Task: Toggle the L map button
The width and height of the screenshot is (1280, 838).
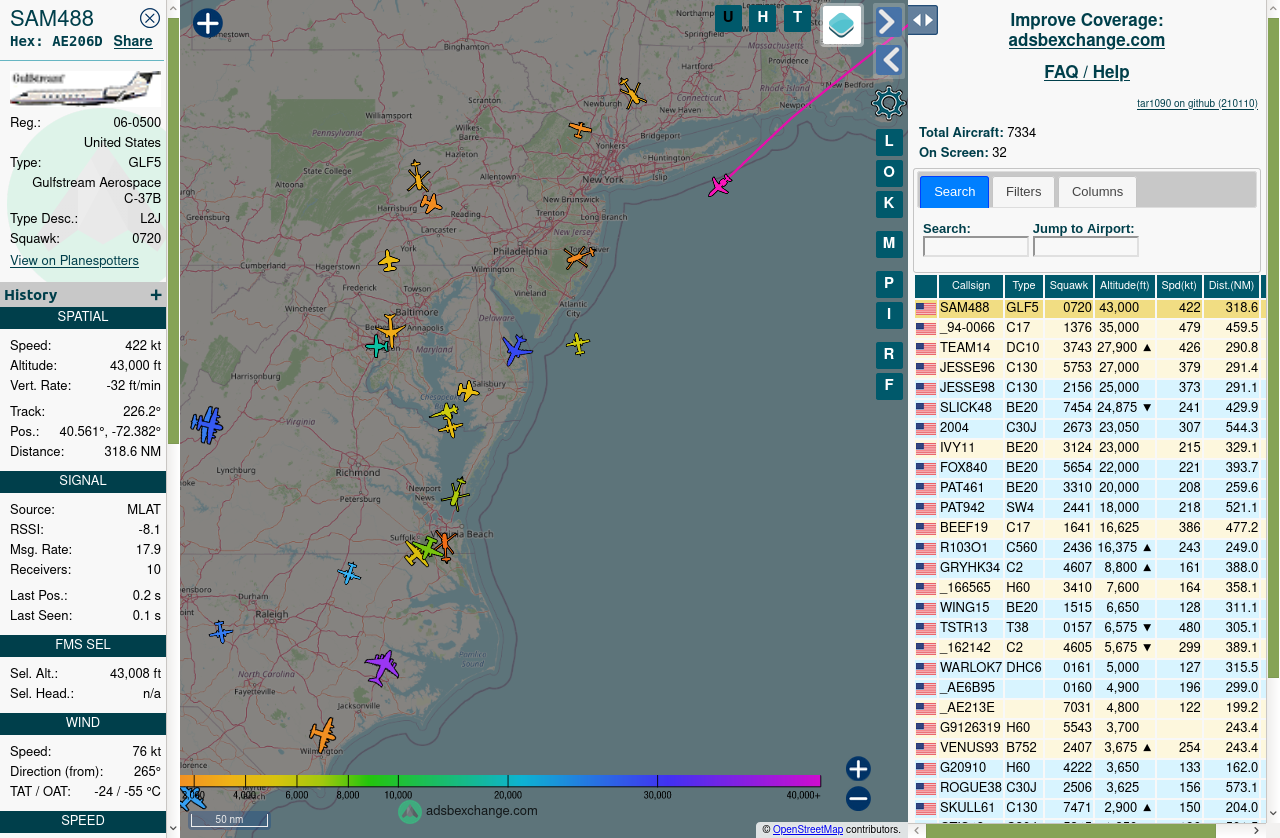Action: point(889,142)
